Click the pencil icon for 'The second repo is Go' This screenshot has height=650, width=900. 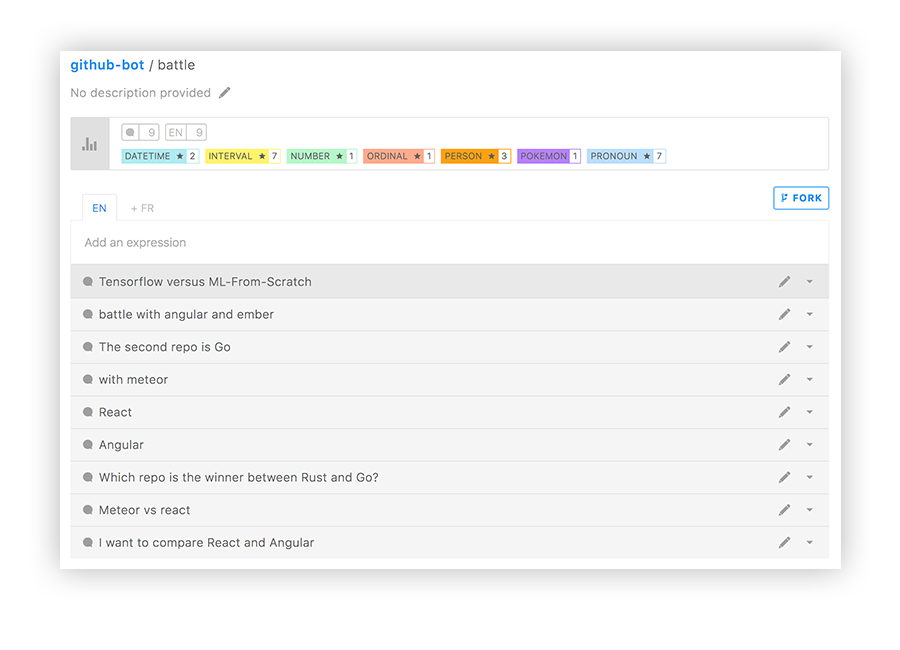[784, 346]
